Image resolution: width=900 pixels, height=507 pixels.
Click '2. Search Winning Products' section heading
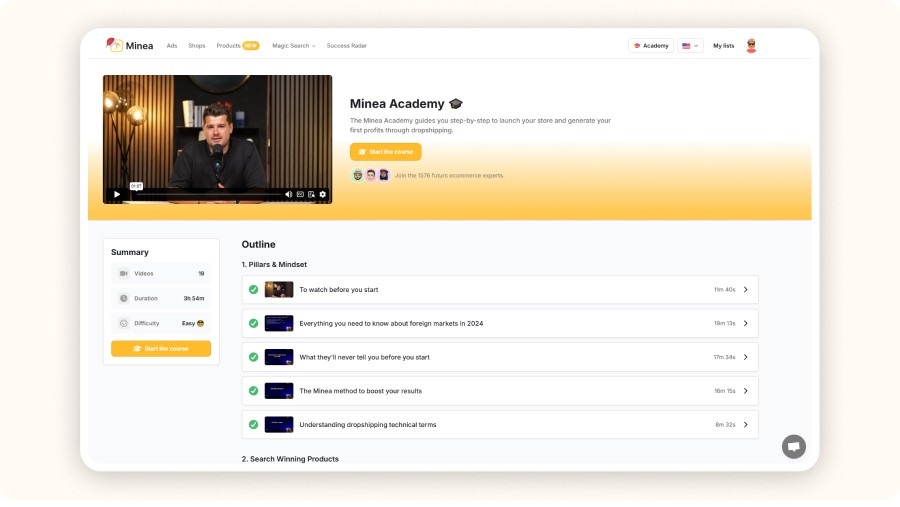point(290,459)
